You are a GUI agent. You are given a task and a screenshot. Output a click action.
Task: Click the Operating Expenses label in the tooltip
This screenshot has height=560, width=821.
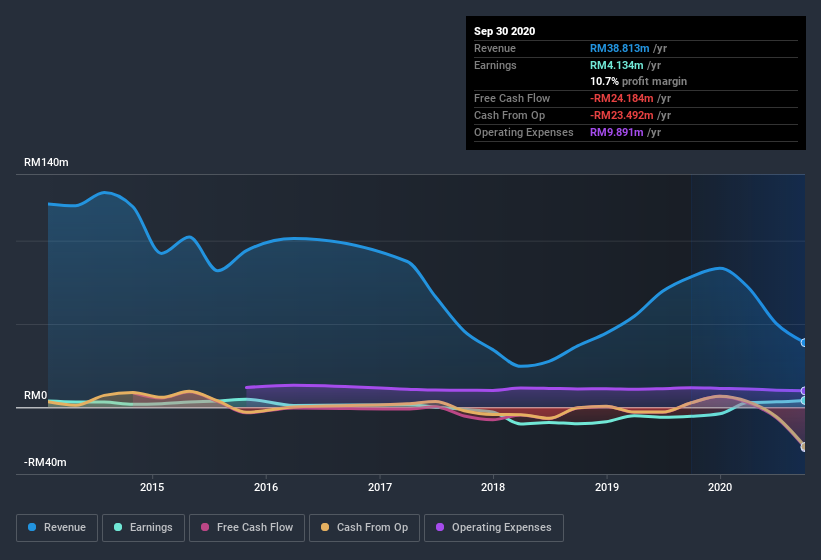[x=523, y=132]
